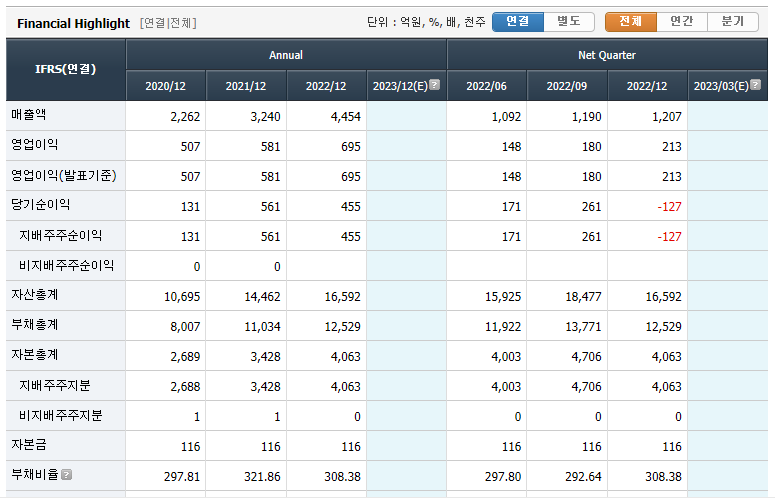Click the 2021/12 매출액 value 3,240

pyautogui.click(x=265, y=117)
